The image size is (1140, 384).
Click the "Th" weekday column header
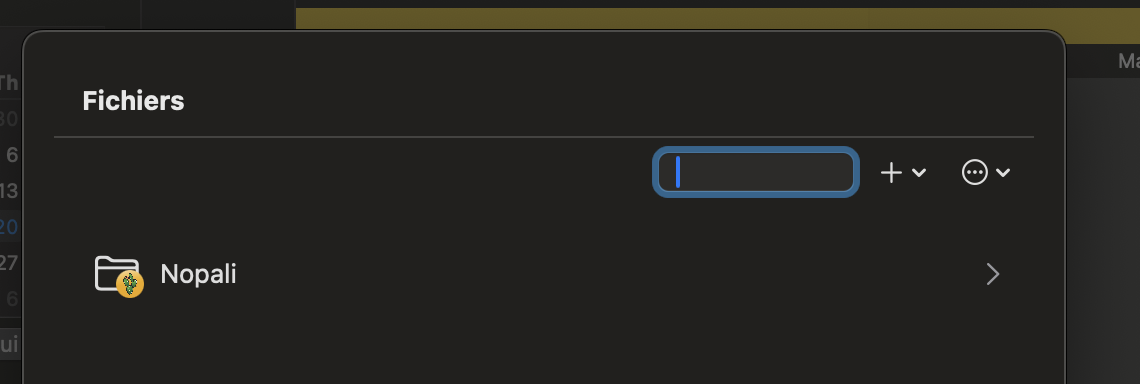pyautogui.click(x=9, y=82)
